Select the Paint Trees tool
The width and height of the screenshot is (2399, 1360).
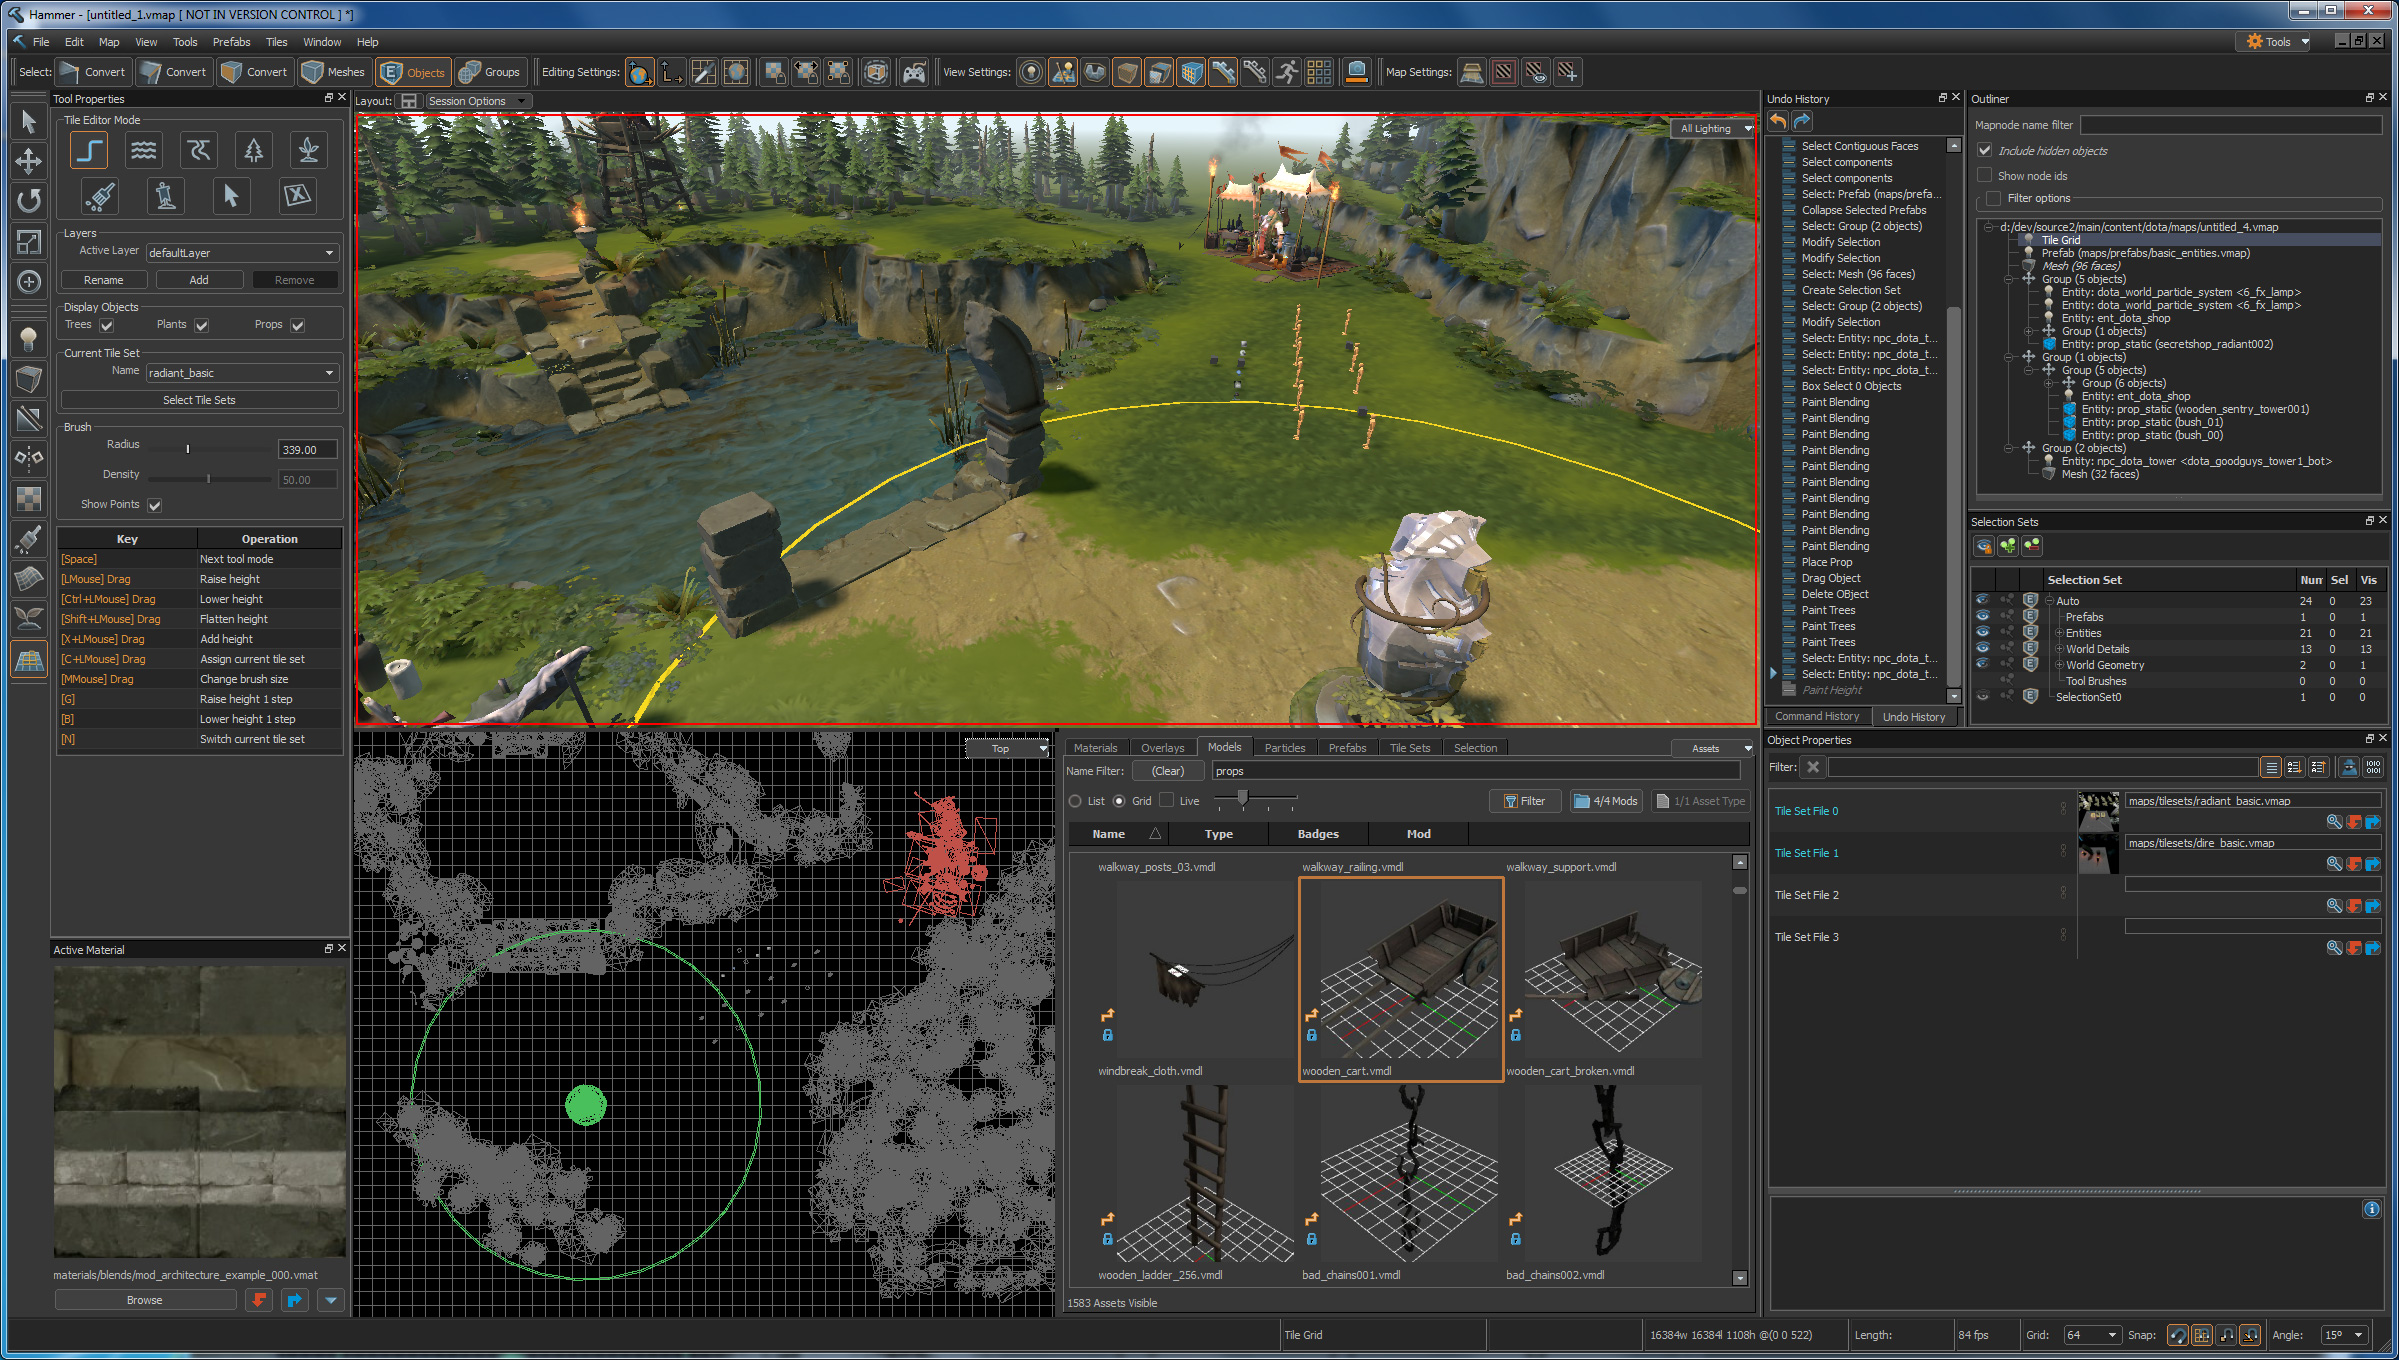pos(254,152)
